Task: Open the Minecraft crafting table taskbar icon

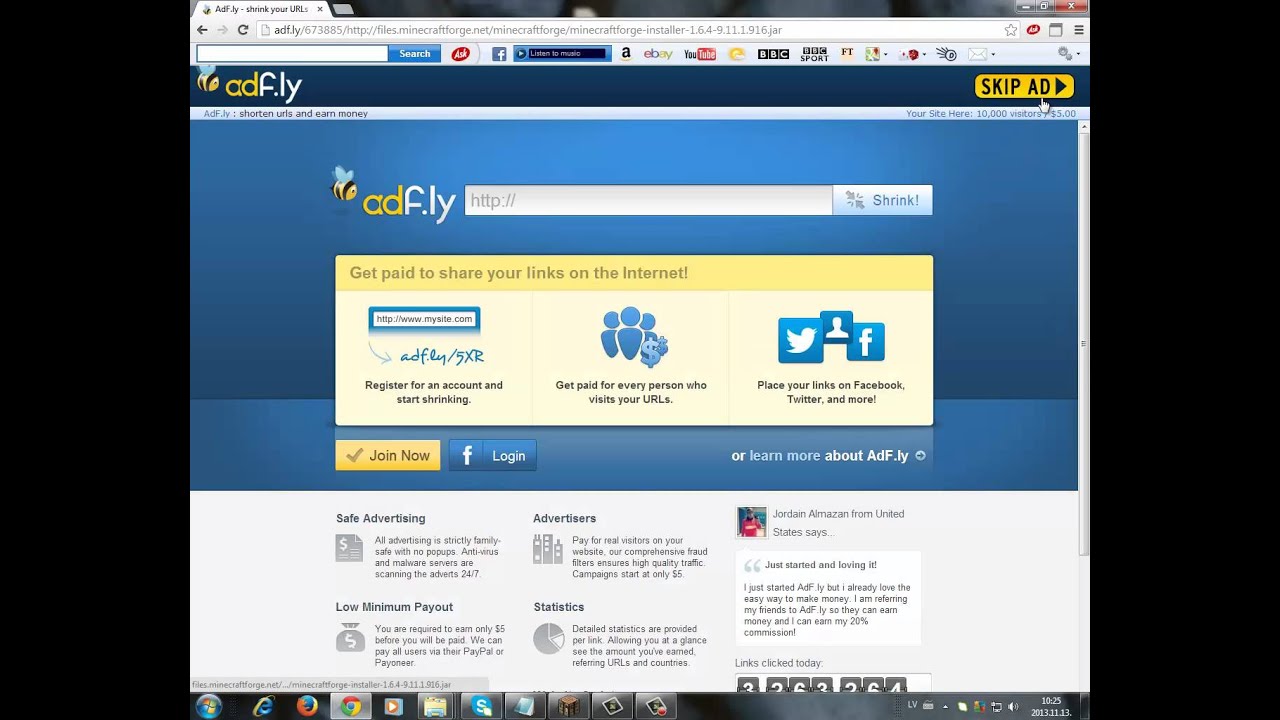Action: point(568,707)
